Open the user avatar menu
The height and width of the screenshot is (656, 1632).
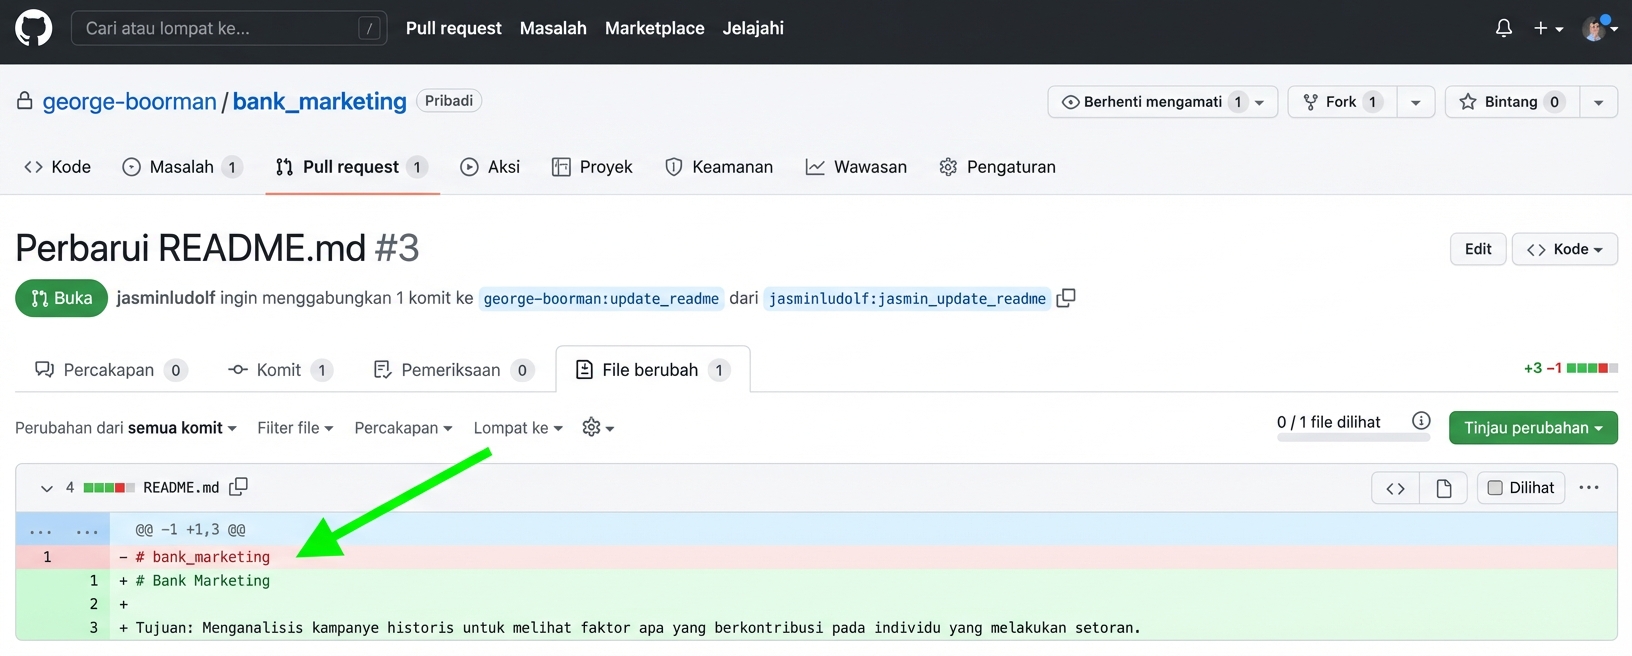tap(1600, 28)
